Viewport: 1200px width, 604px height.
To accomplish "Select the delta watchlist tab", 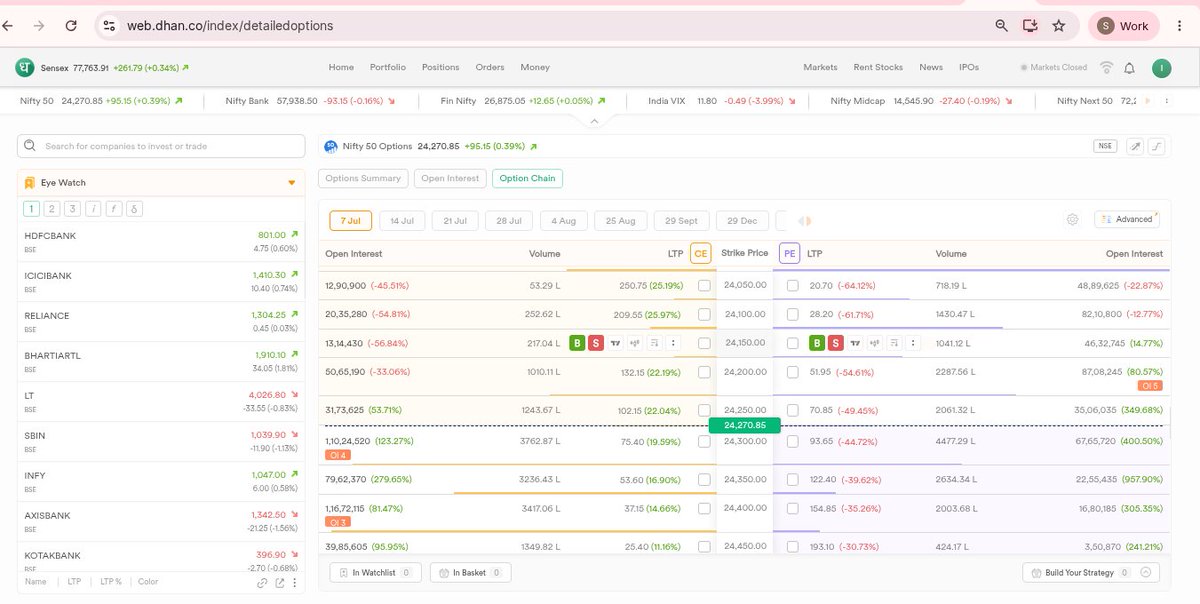I will [134, 209].
